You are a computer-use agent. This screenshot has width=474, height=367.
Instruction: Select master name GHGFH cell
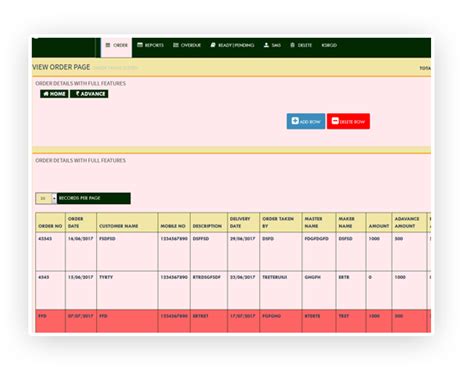319,290
